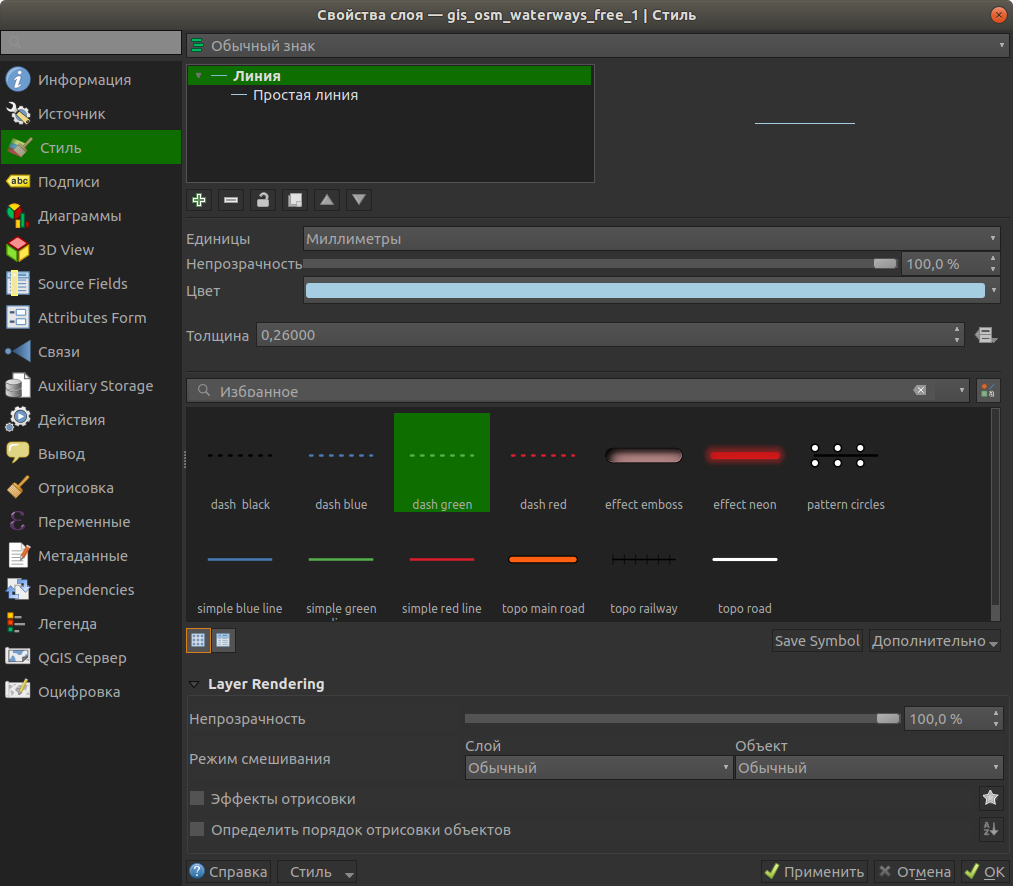Switch symbol list to icon grid view
Image resolution: width=1013 pixels, height=886 pixels.
198,640
